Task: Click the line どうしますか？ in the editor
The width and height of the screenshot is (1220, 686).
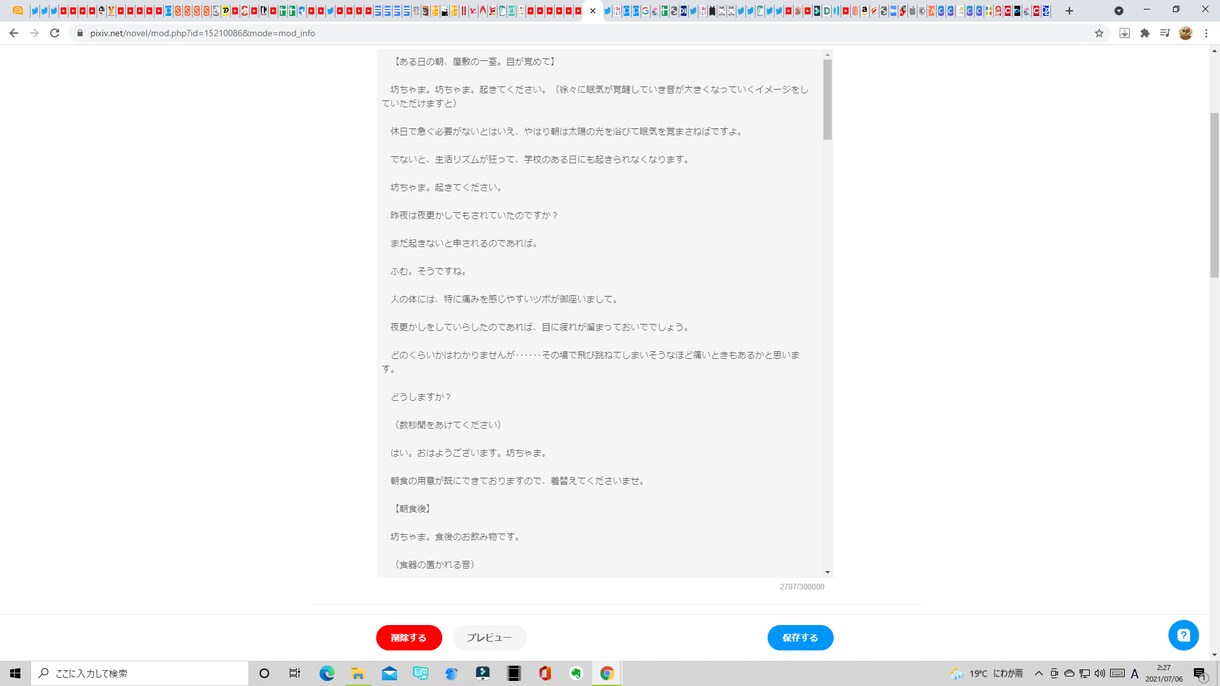Action: 421,397
